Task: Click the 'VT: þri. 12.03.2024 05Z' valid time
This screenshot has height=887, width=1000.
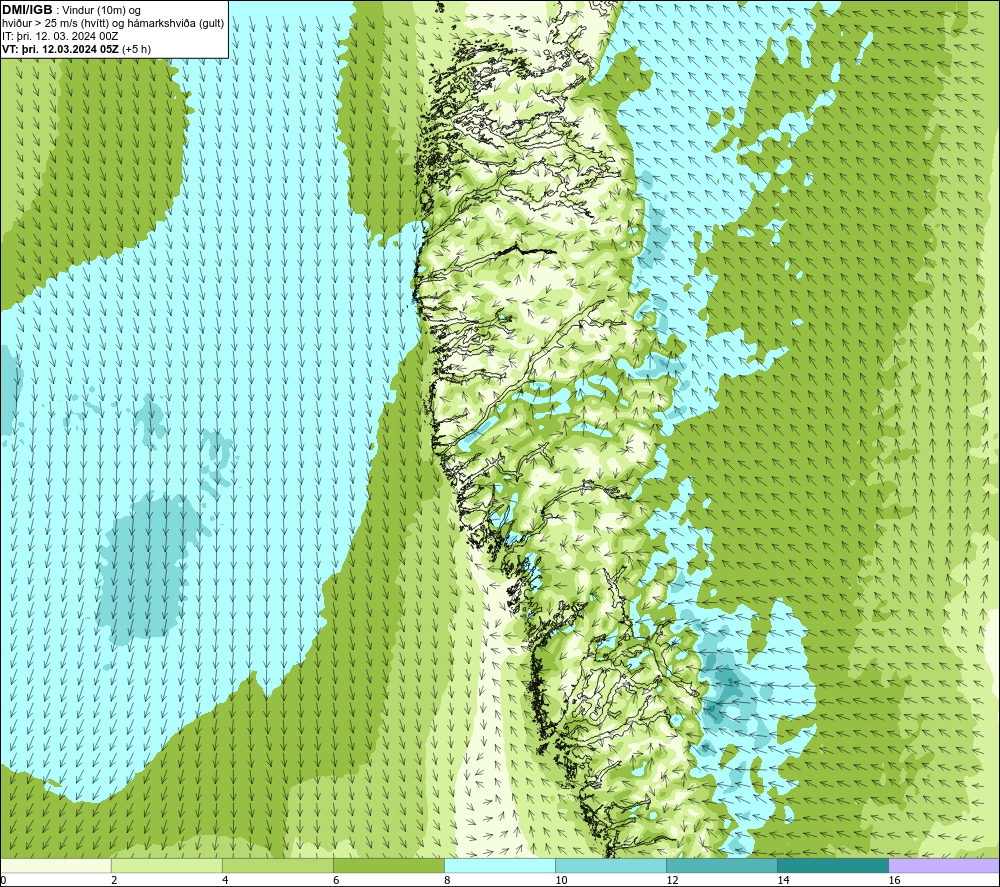Action: tap(60, 49)
